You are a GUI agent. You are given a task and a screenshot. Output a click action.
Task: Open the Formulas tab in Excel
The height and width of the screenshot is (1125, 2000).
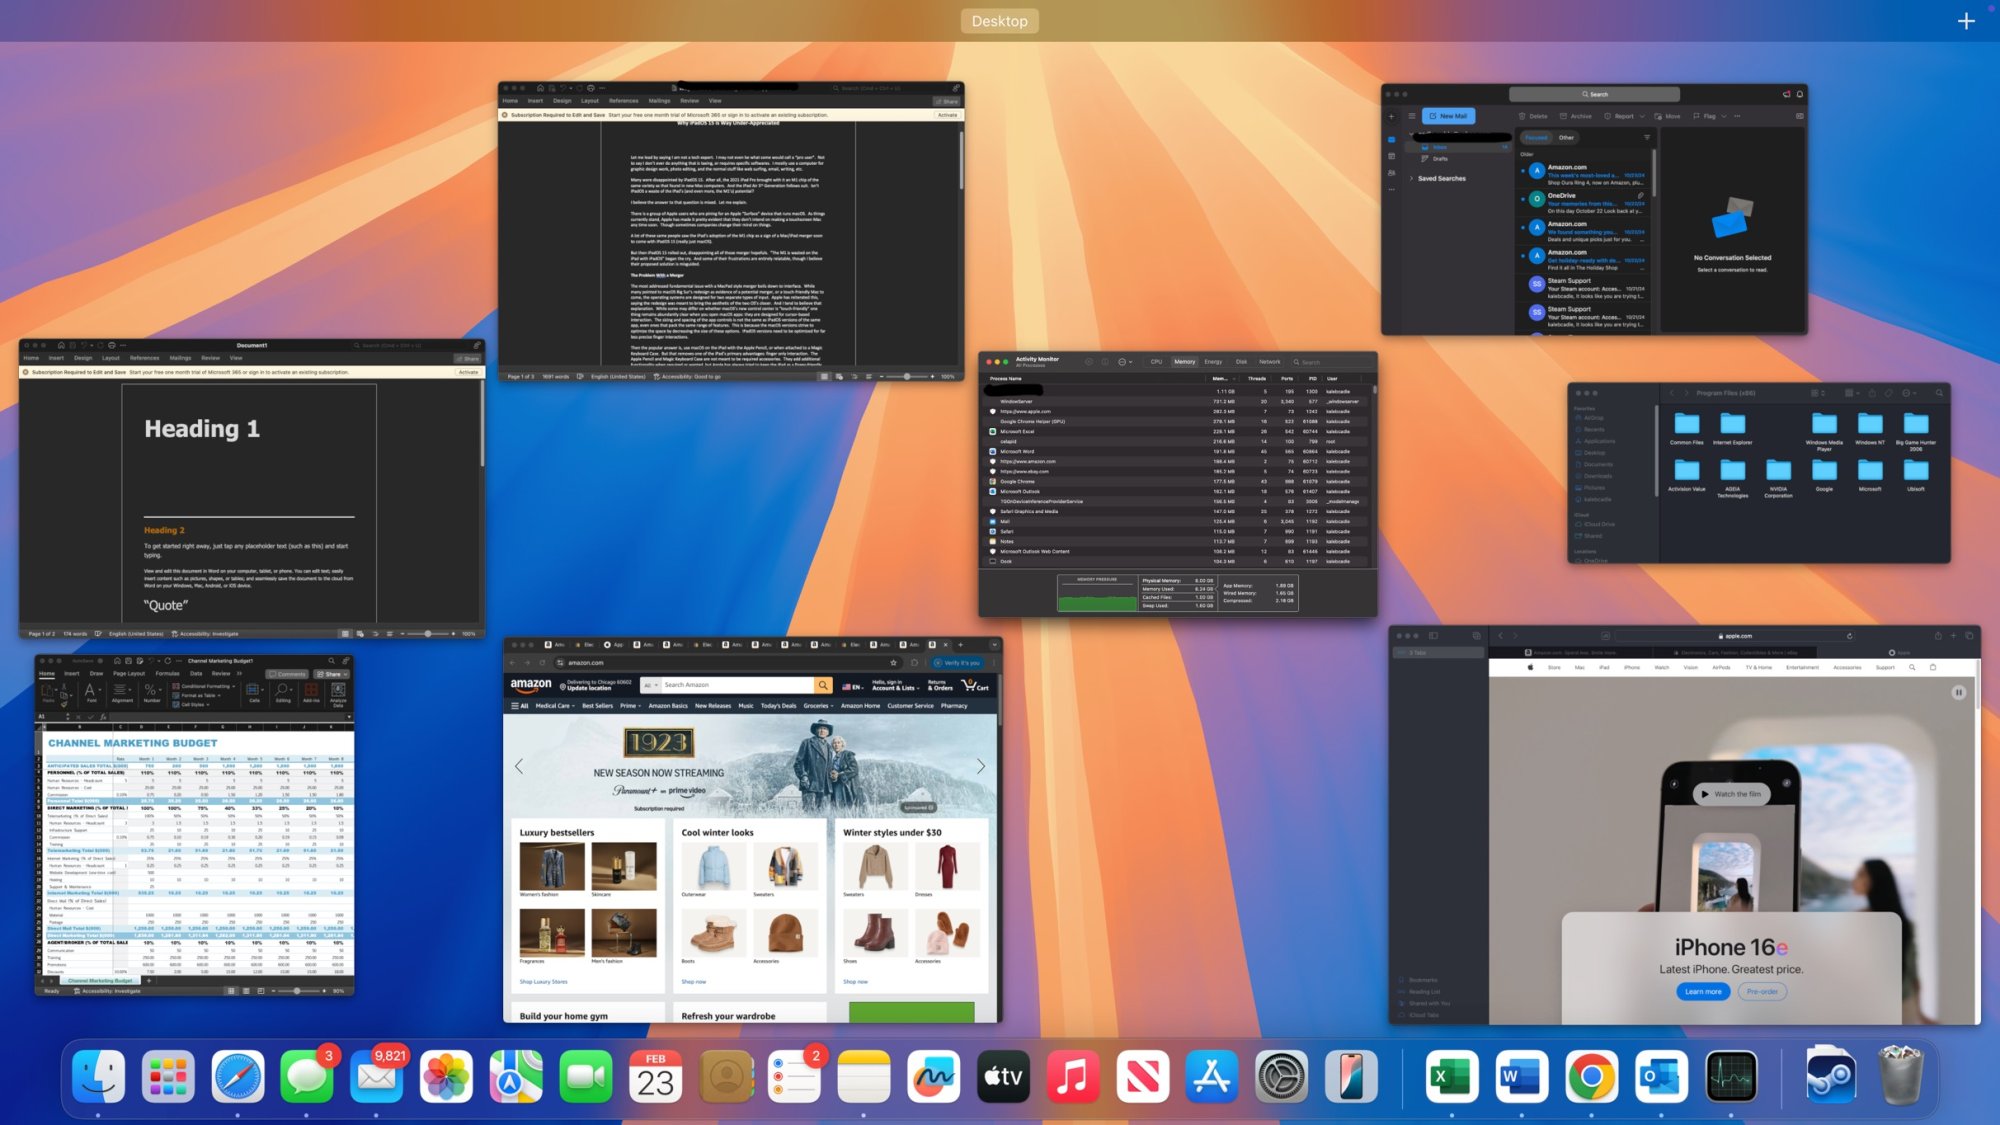(168, 673)
